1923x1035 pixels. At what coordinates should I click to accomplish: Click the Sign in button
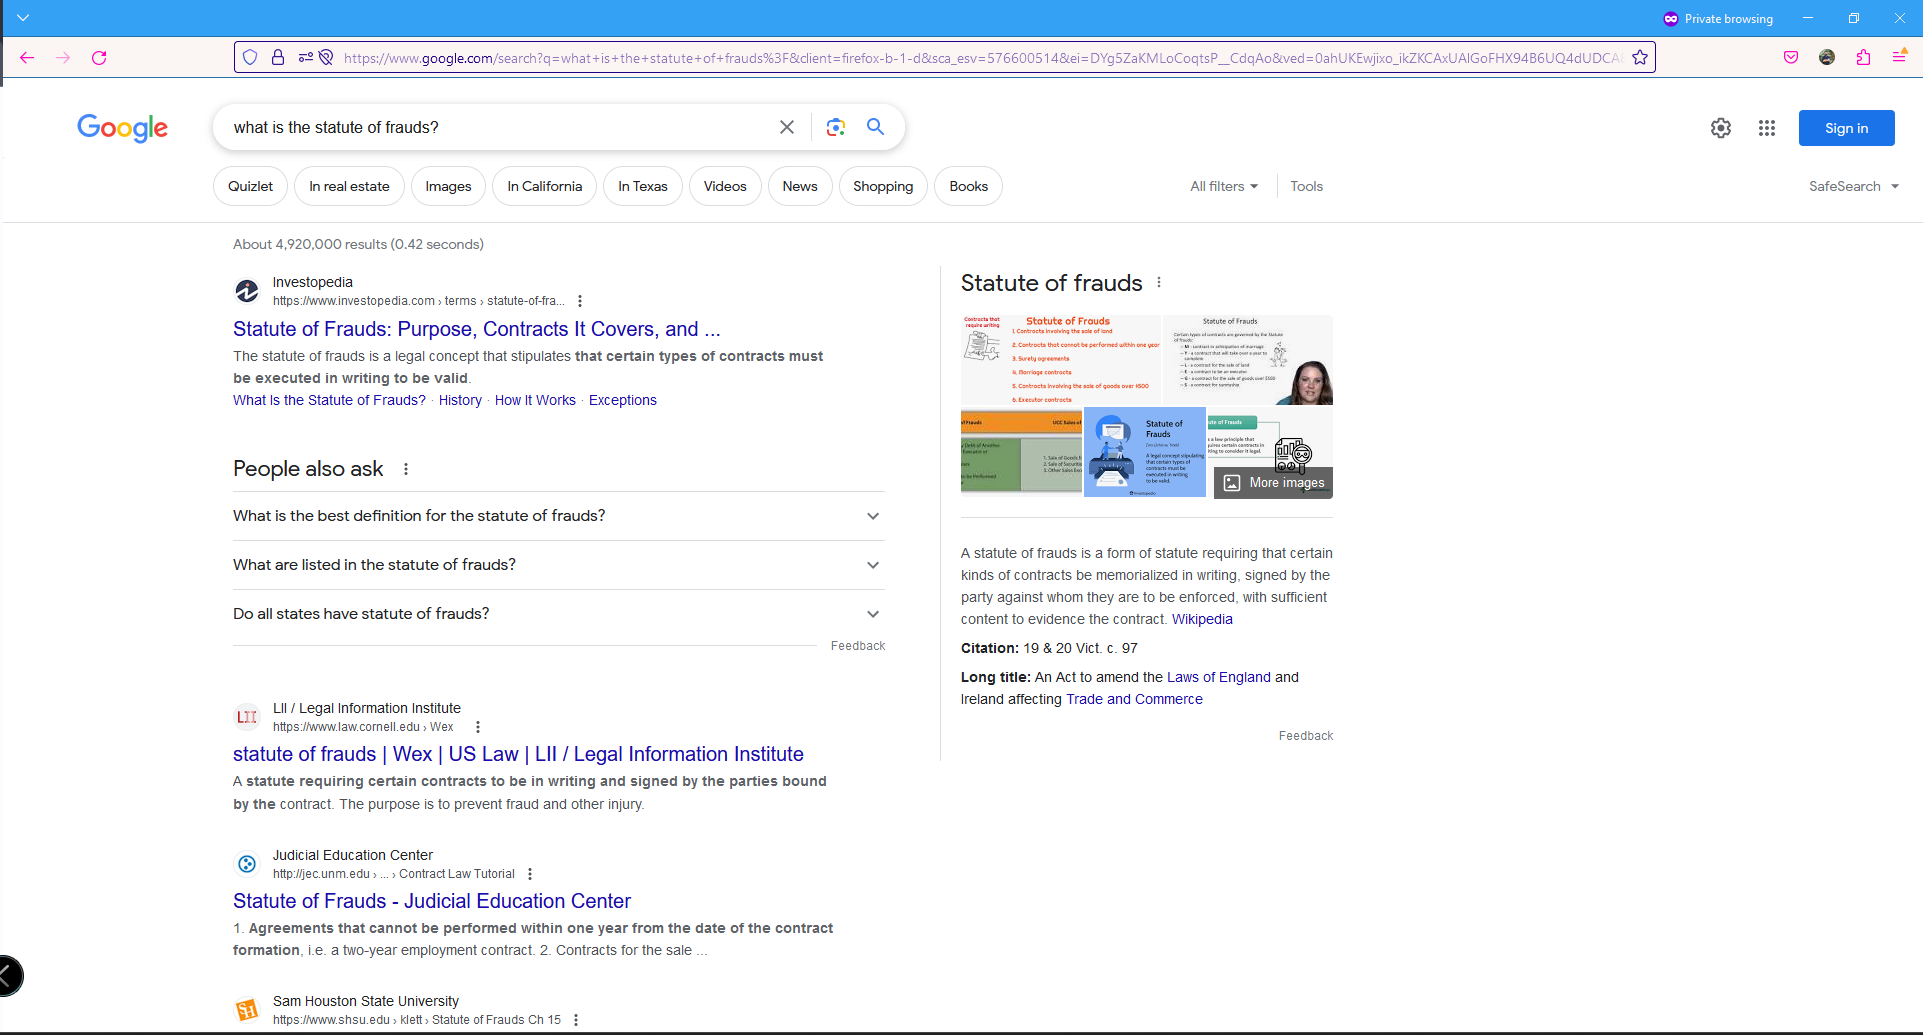(1846, 128)
